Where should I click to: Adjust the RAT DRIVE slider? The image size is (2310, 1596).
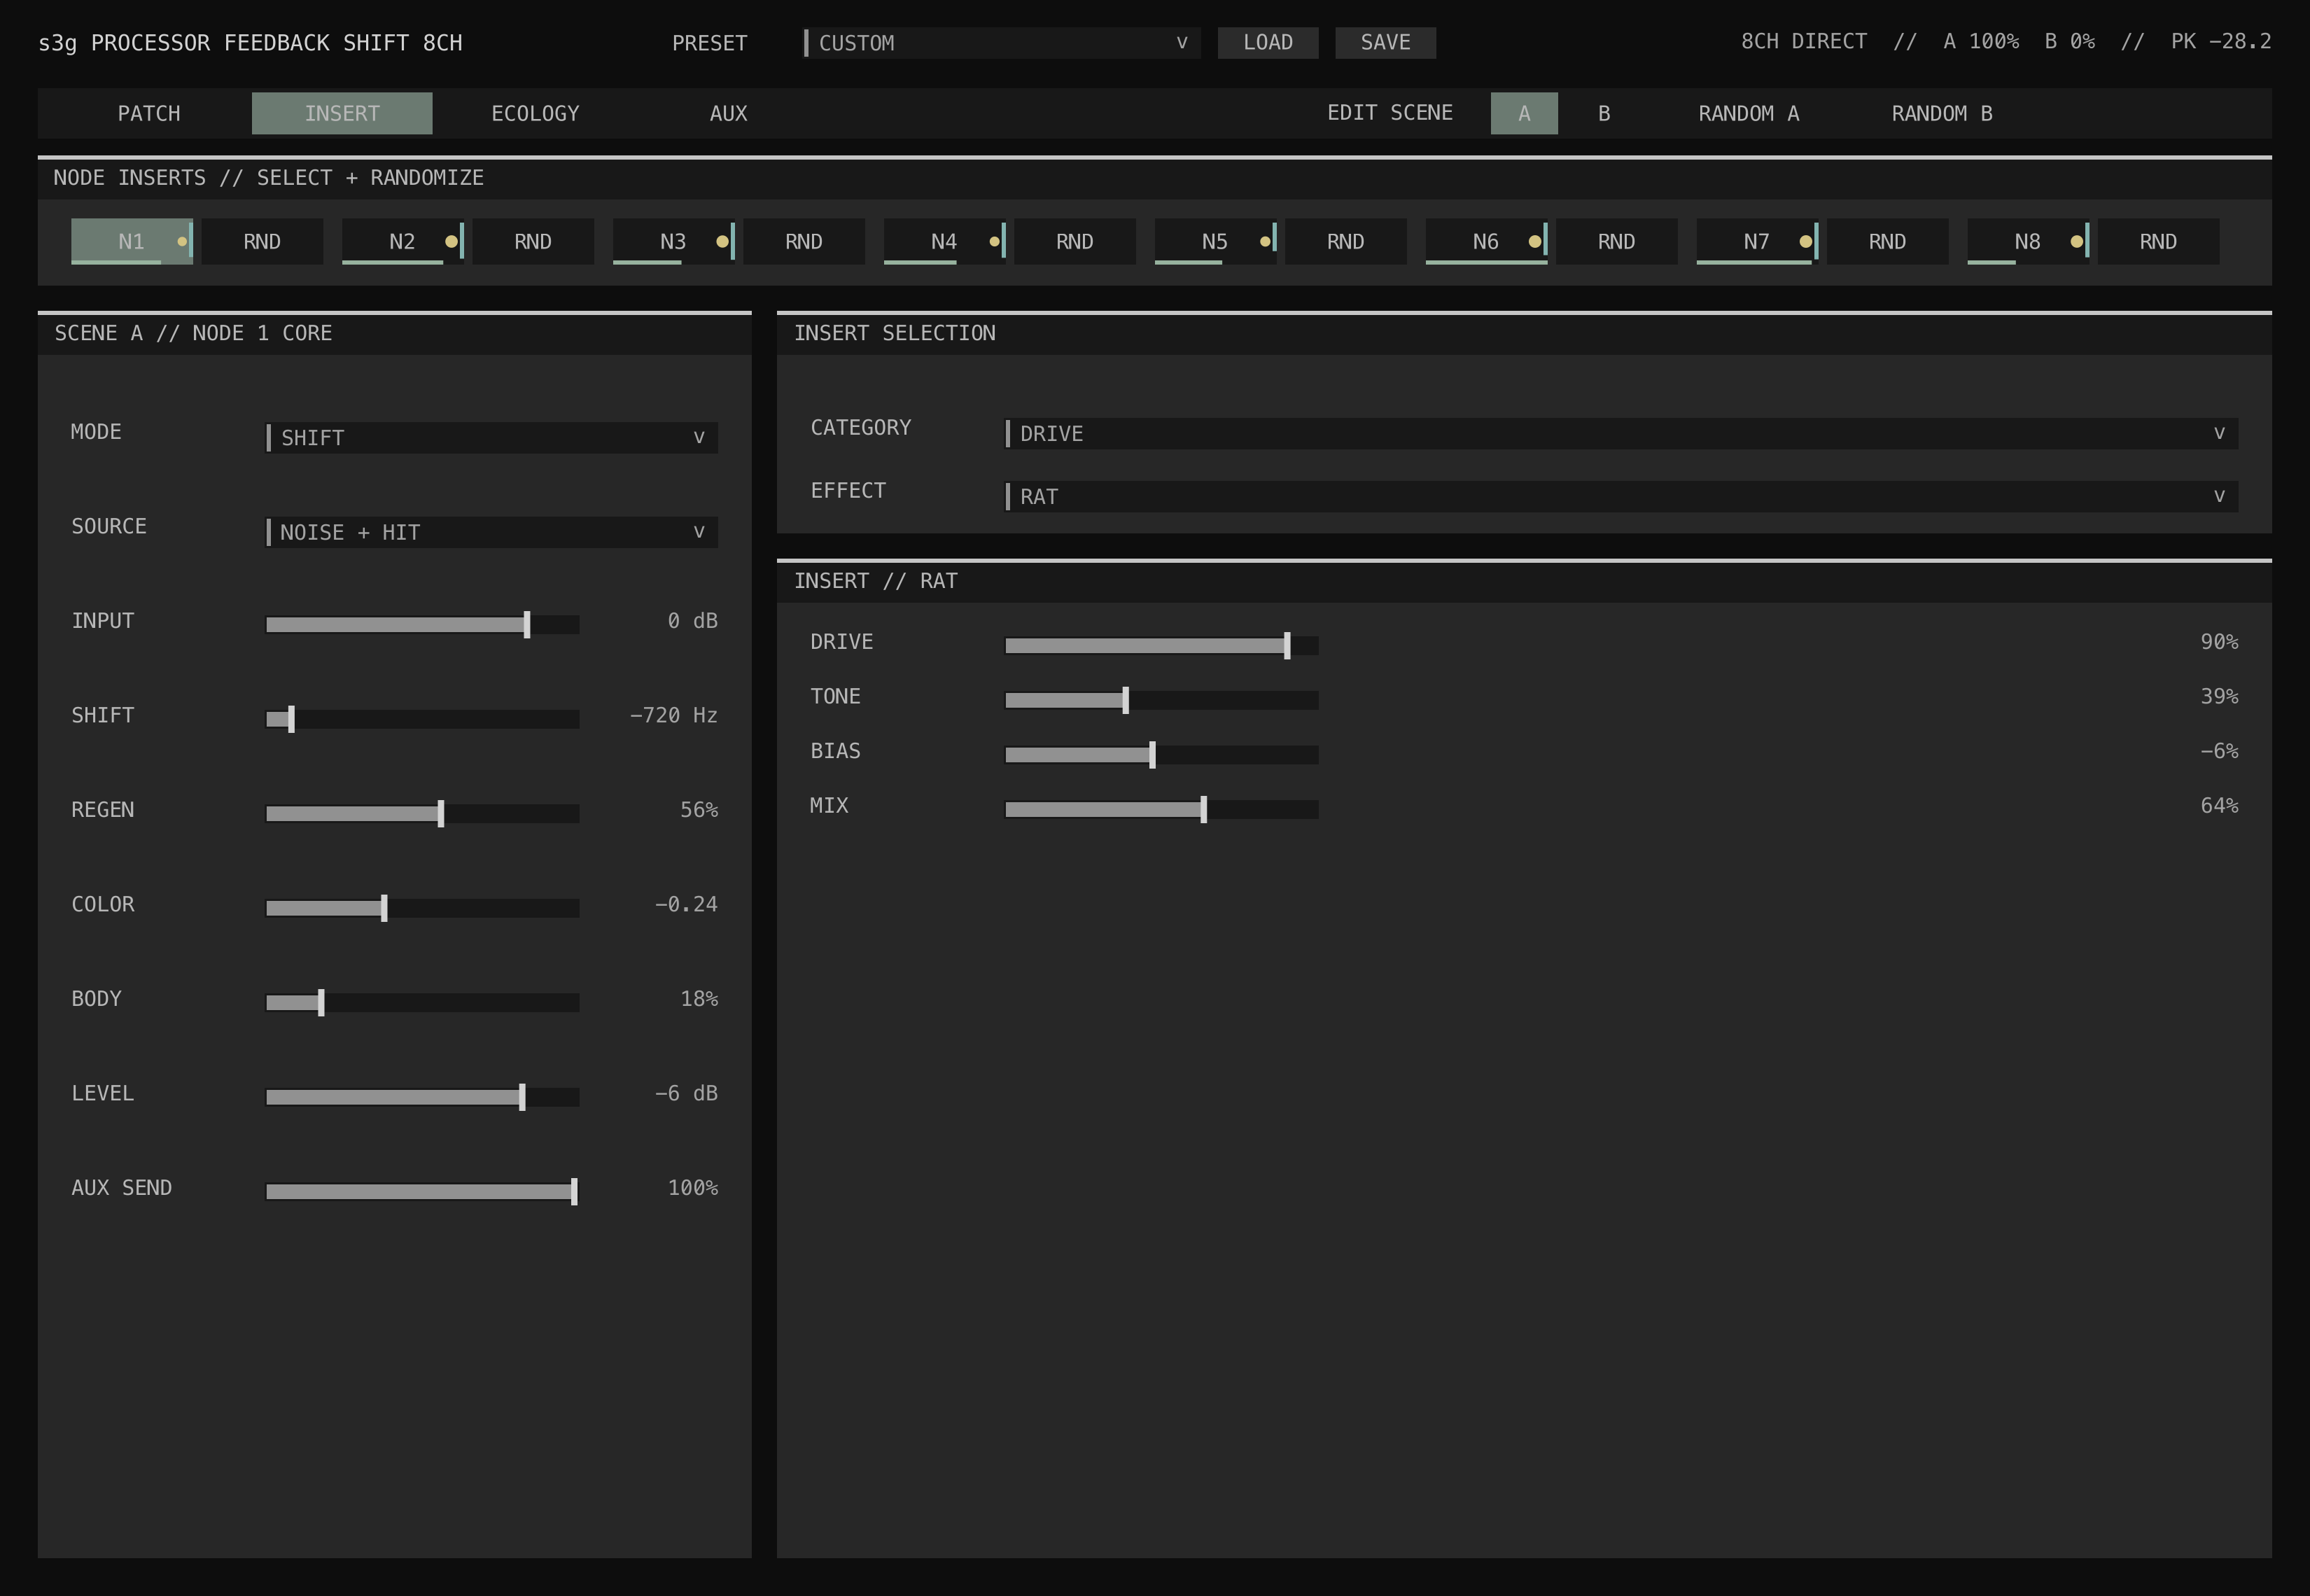coord(1161,646)
